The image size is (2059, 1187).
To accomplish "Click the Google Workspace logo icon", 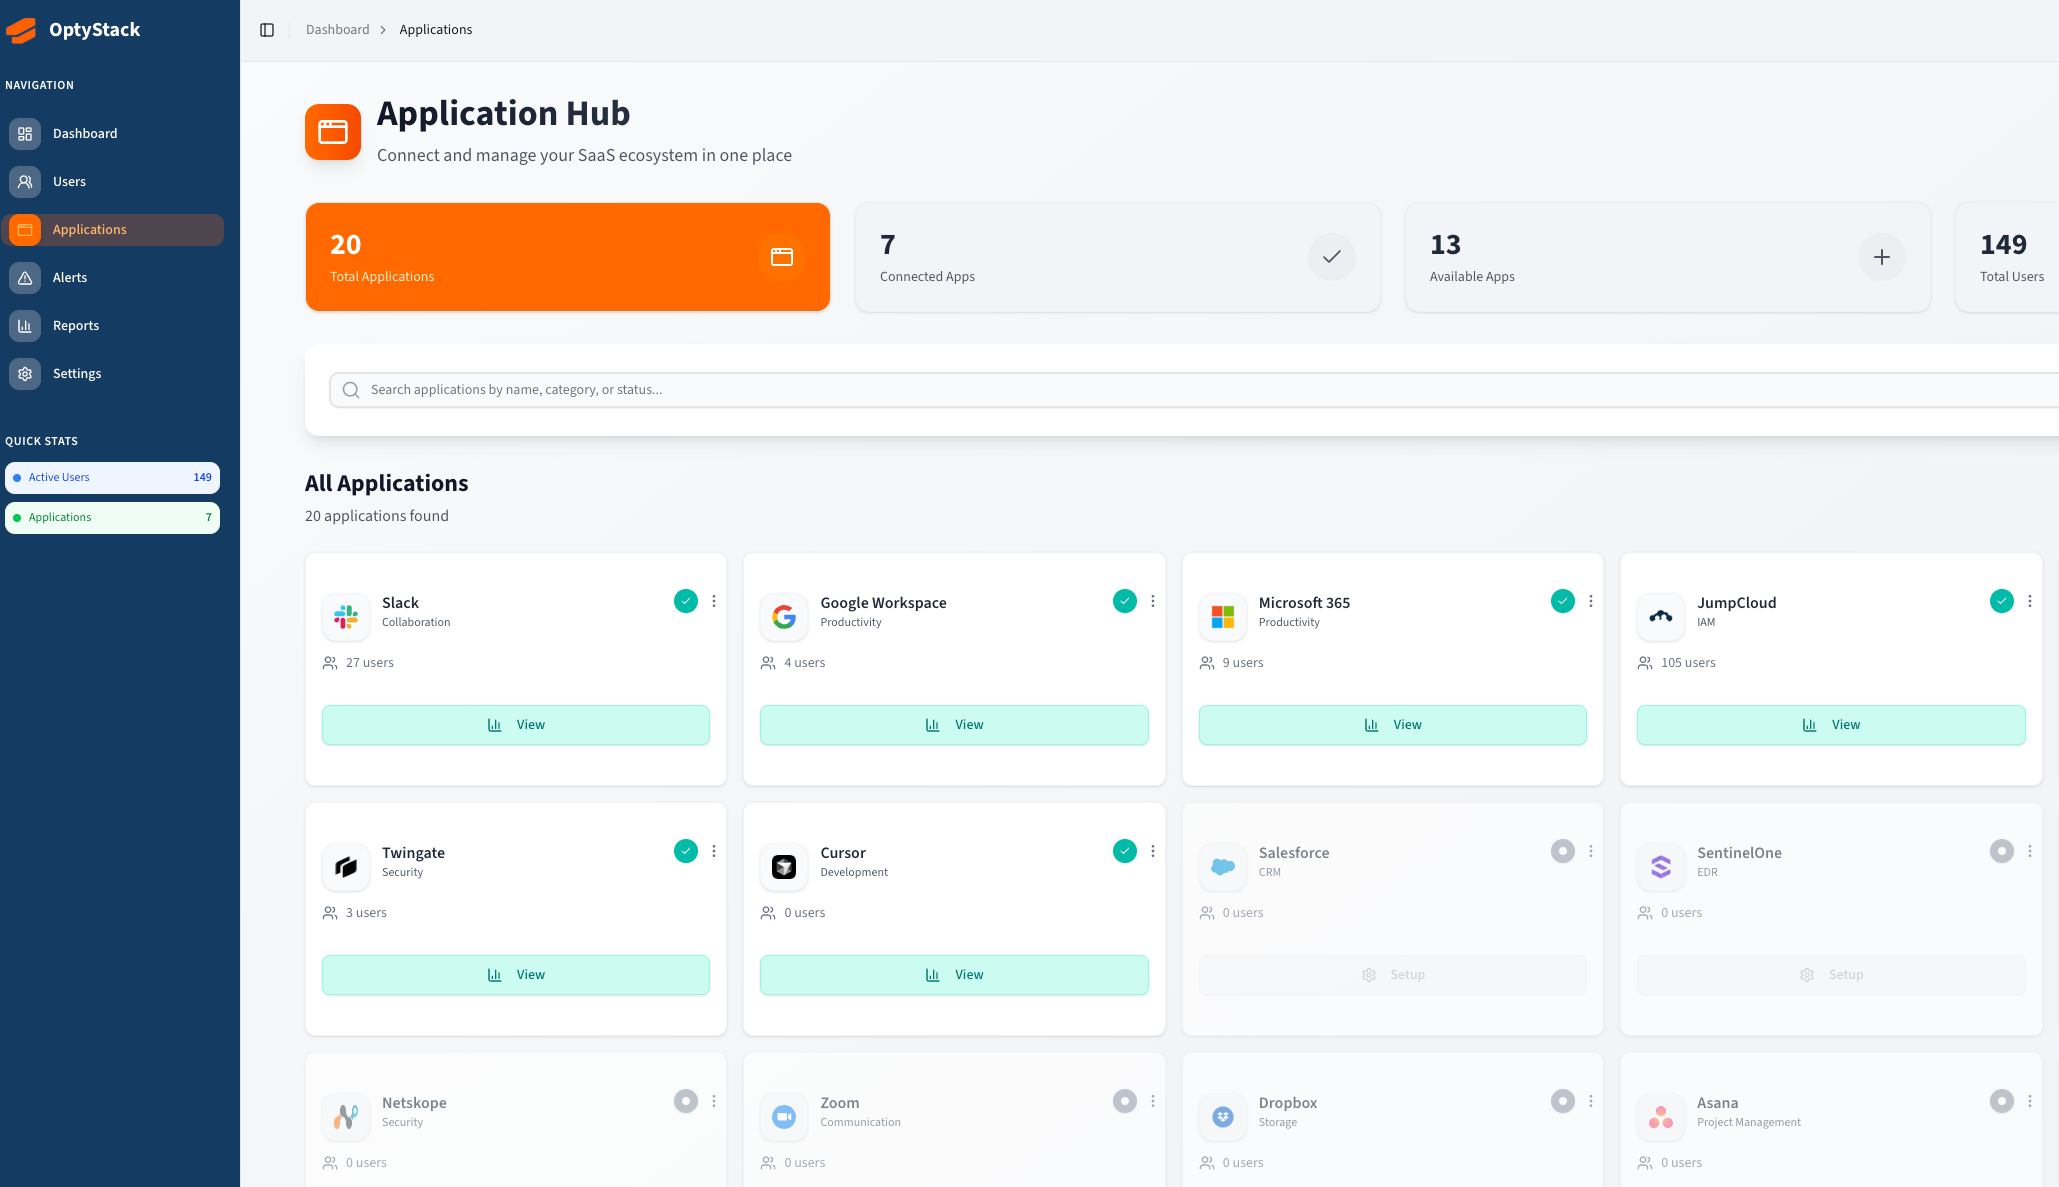I will point(784,616).
